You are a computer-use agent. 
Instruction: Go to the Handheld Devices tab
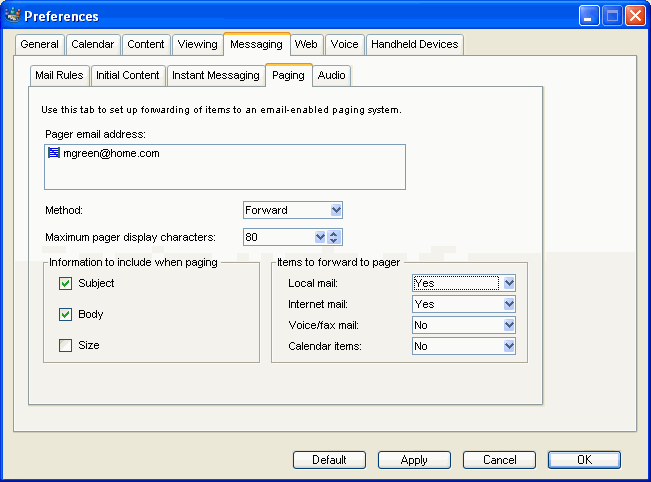[x=414, y=44]
